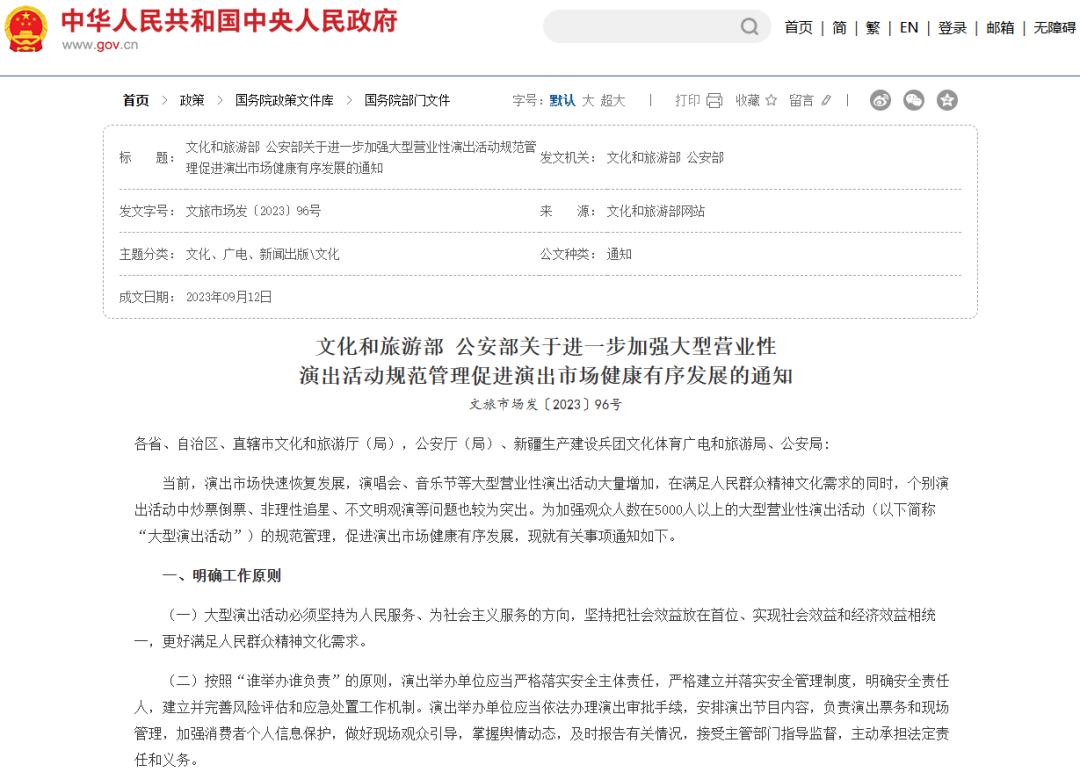This screenshot has width=1080, height=772.
Task: Click the www.gov.cn address text
Action: (x=100, y=45)
